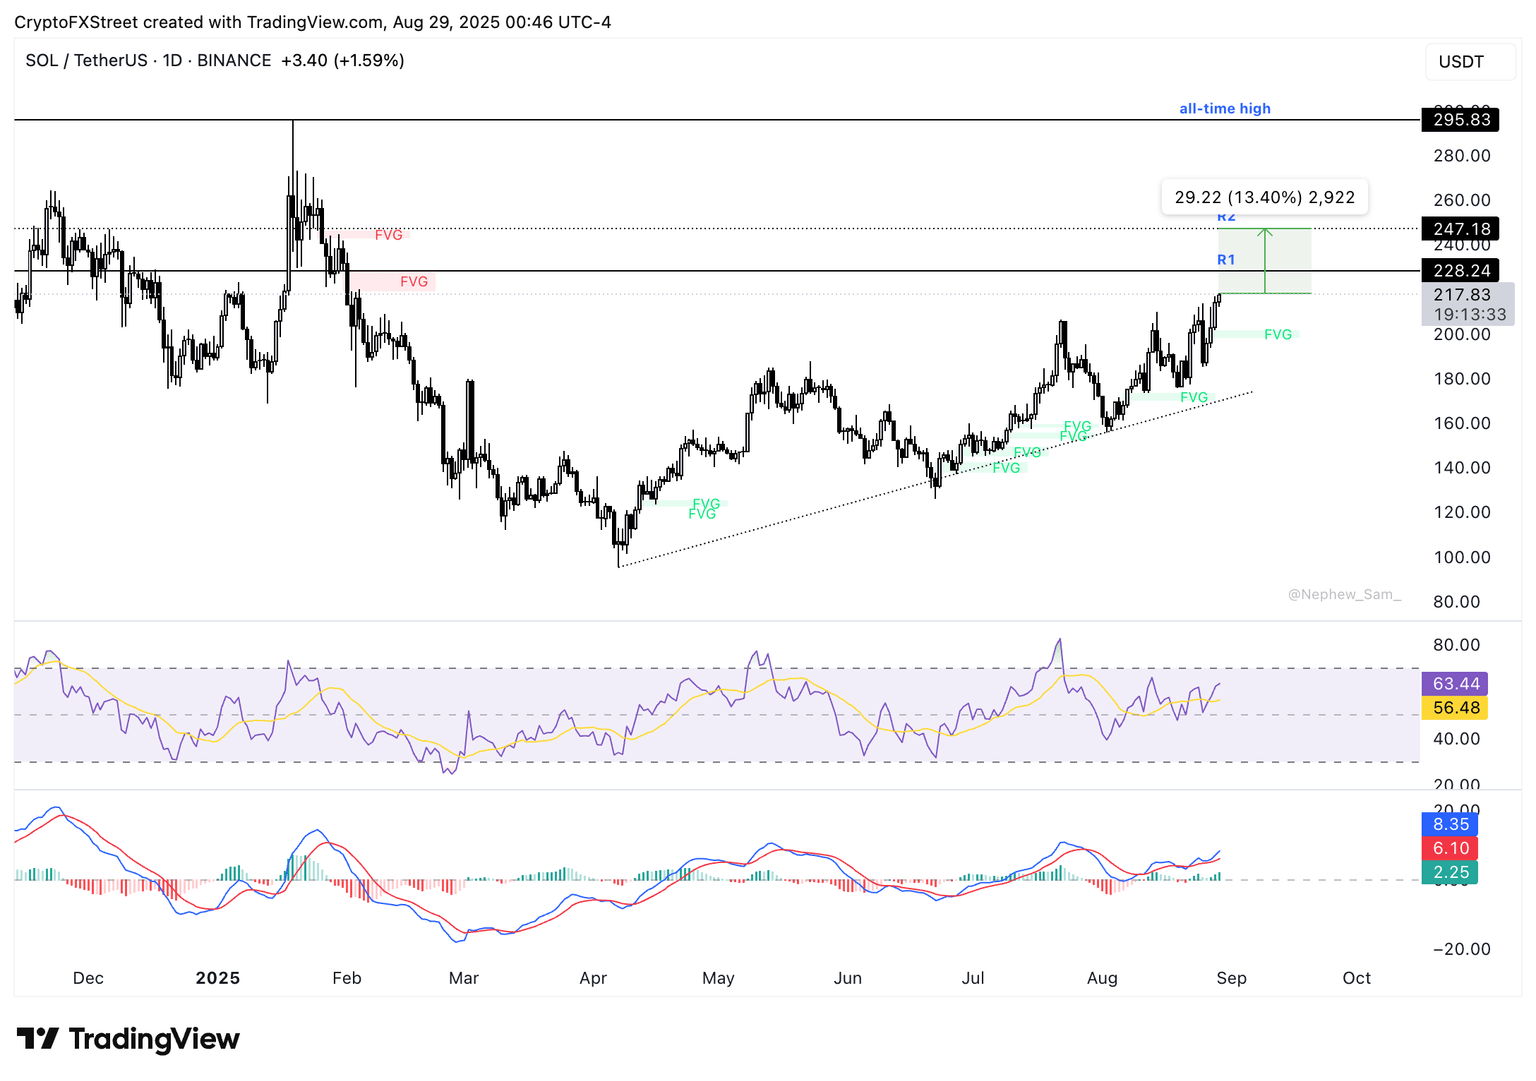Click the 247.18 resistance price label
This screenshot has height=1081, width=1536.
click(1460, 228)
